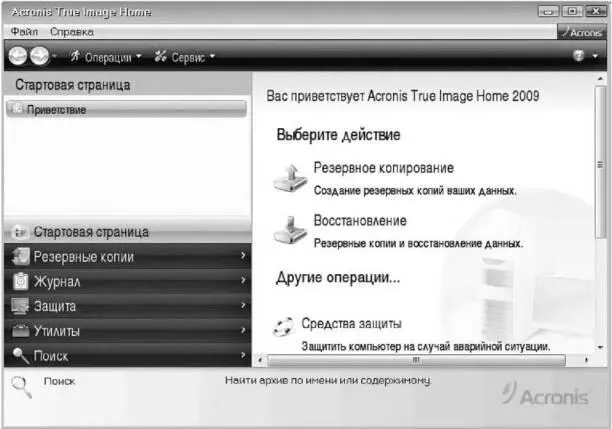Click the Стартовая страница section icon
The image size is (612, 429).
pos(19,232)
